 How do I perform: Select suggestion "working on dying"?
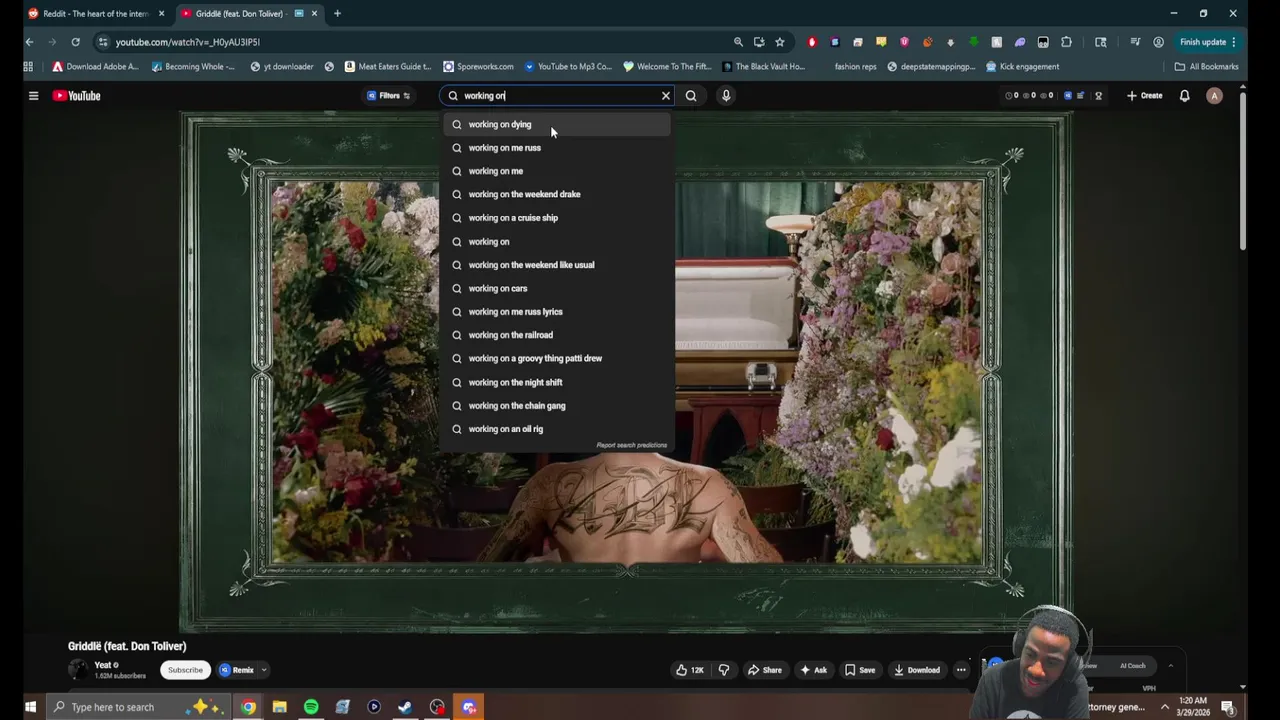click(557, 125)
